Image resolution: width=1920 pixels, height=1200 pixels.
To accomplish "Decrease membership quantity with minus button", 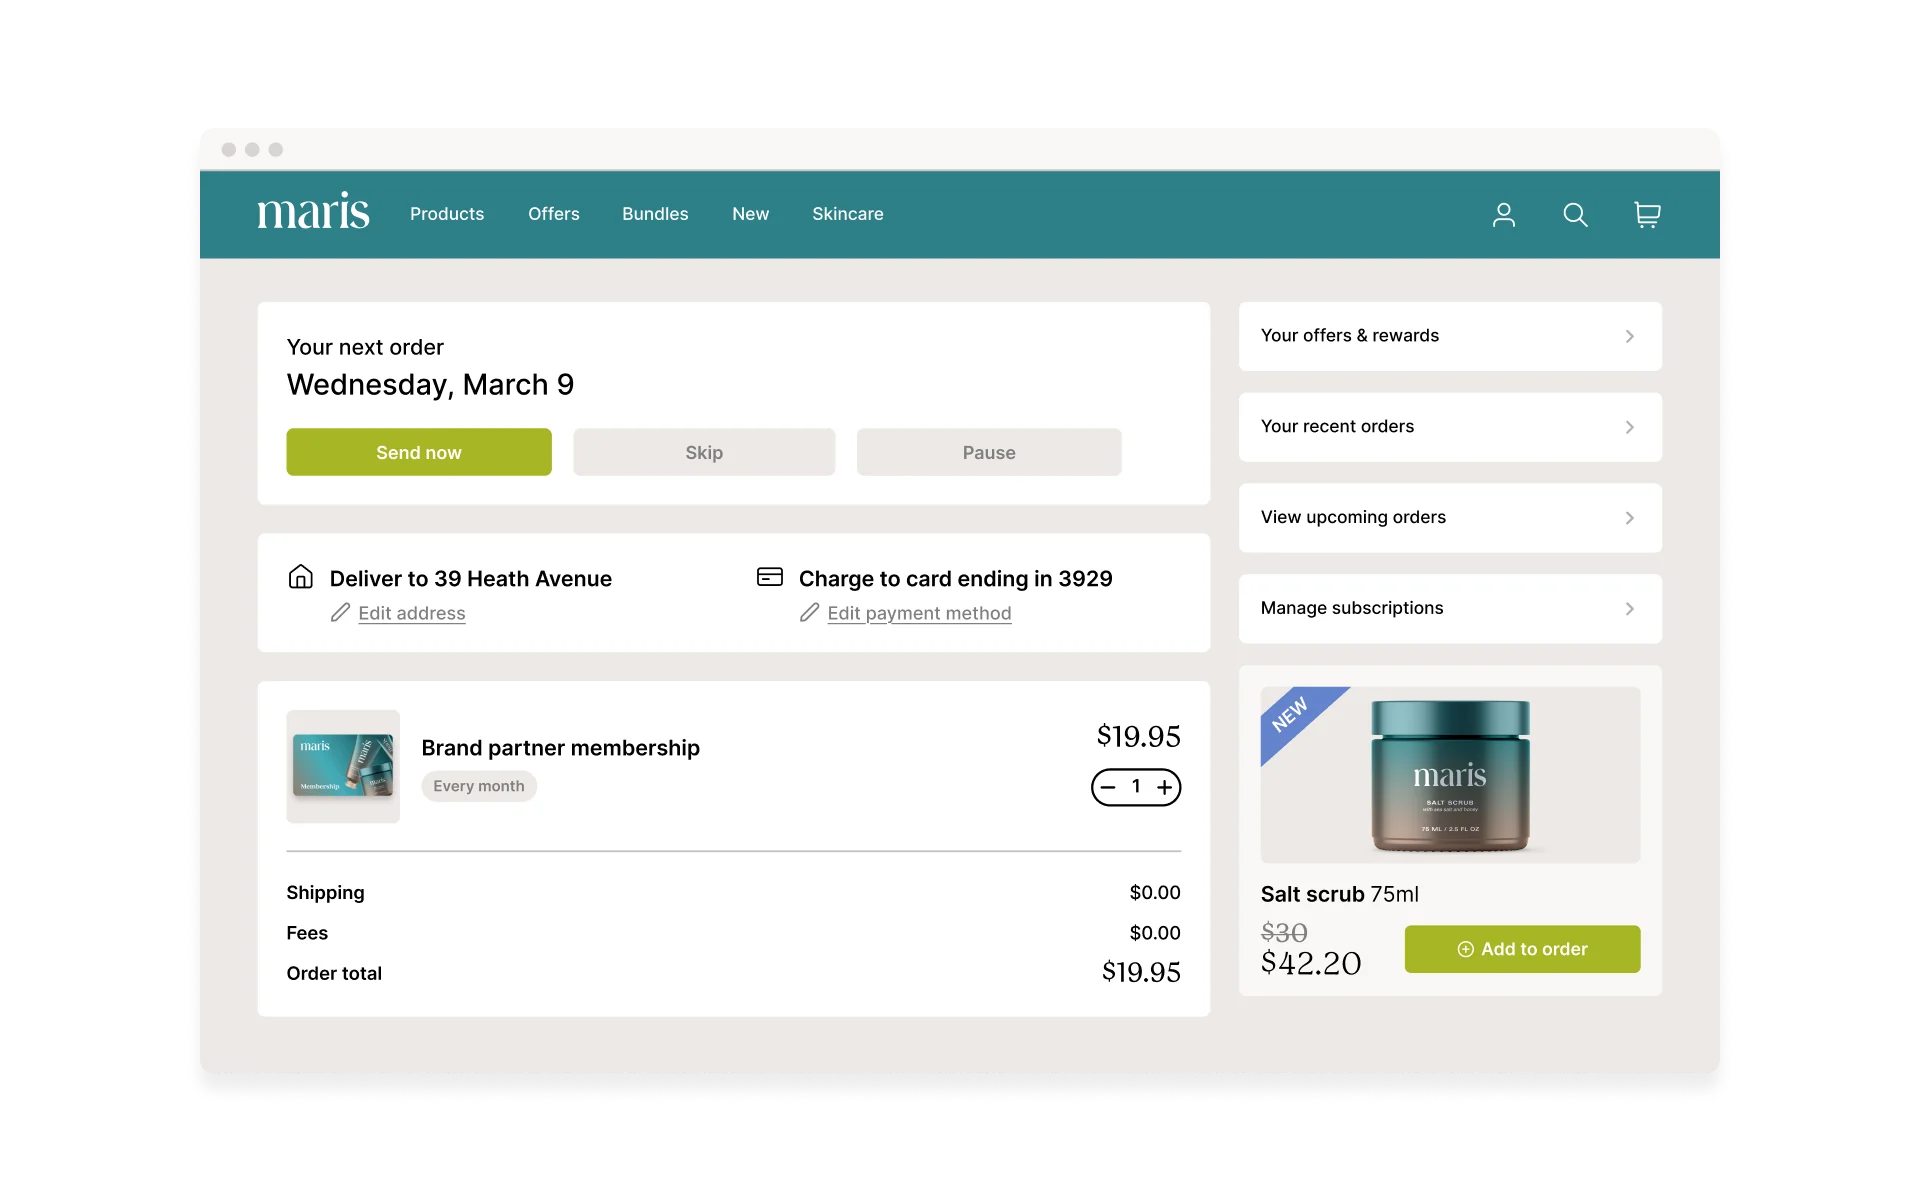I will click(1107, 787).
